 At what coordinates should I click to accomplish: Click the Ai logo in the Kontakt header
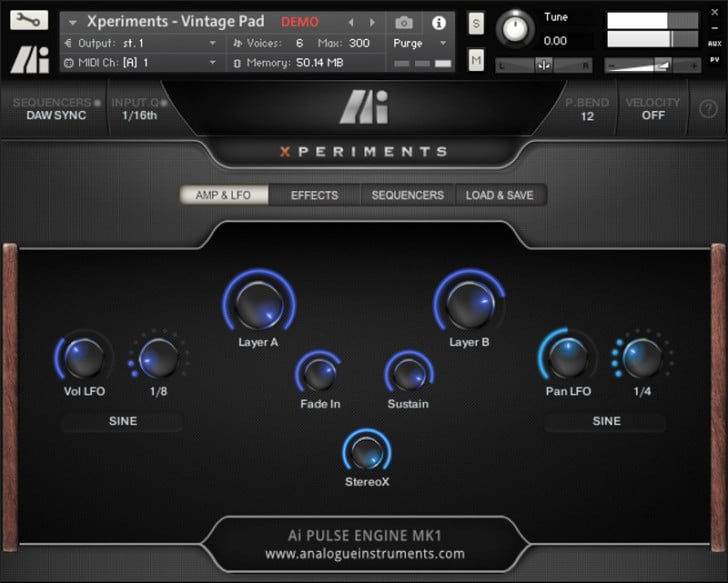point(29,59)
